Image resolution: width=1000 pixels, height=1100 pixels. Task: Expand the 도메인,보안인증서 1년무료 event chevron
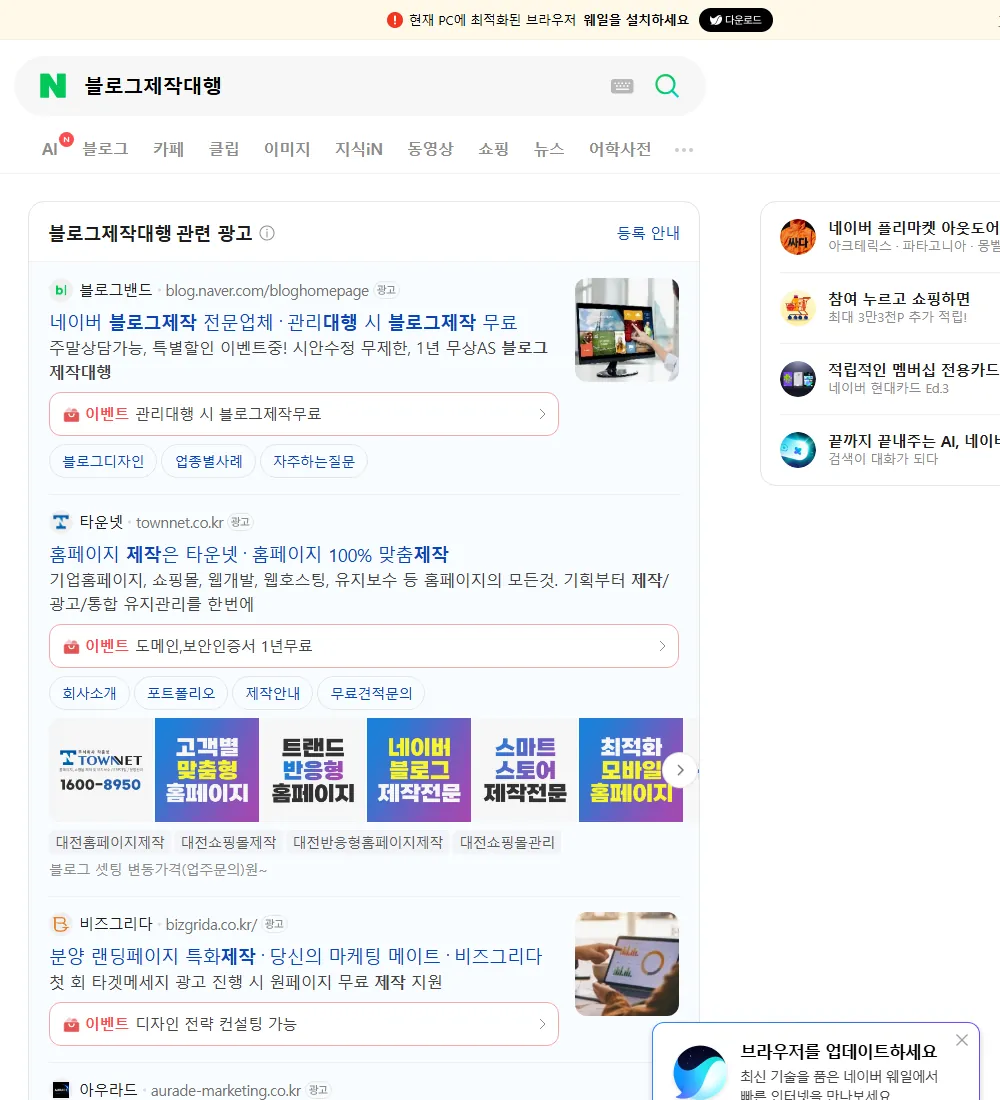click(662, 645)
